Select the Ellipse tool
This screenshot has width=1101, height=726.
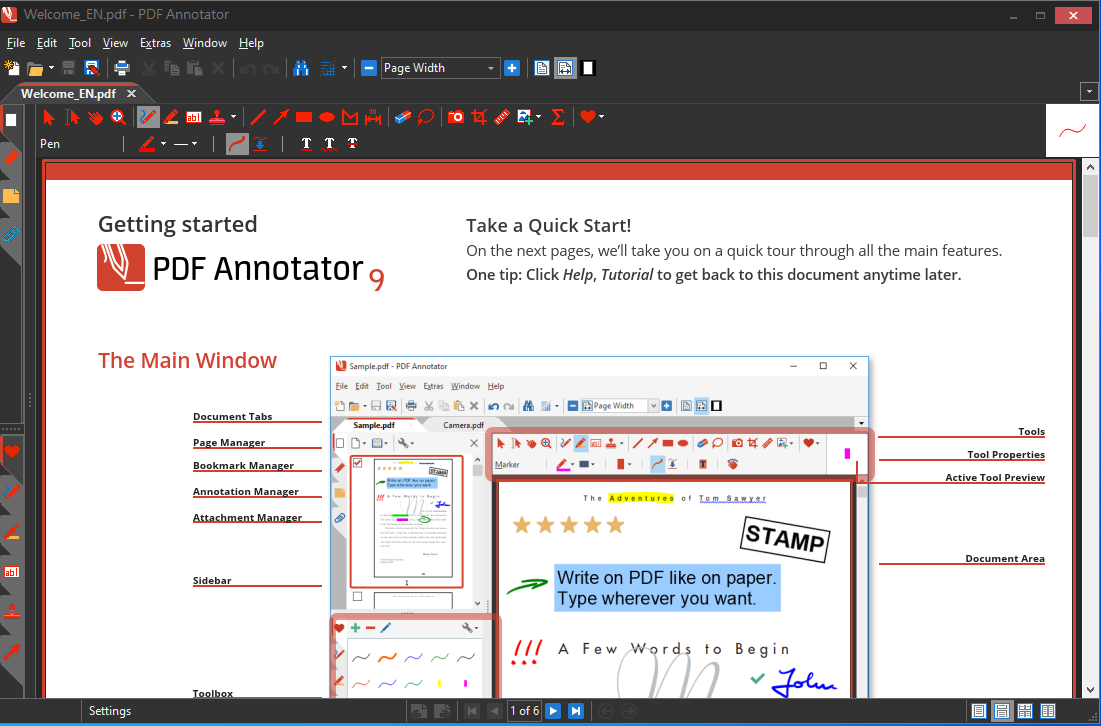coord(327,117)
